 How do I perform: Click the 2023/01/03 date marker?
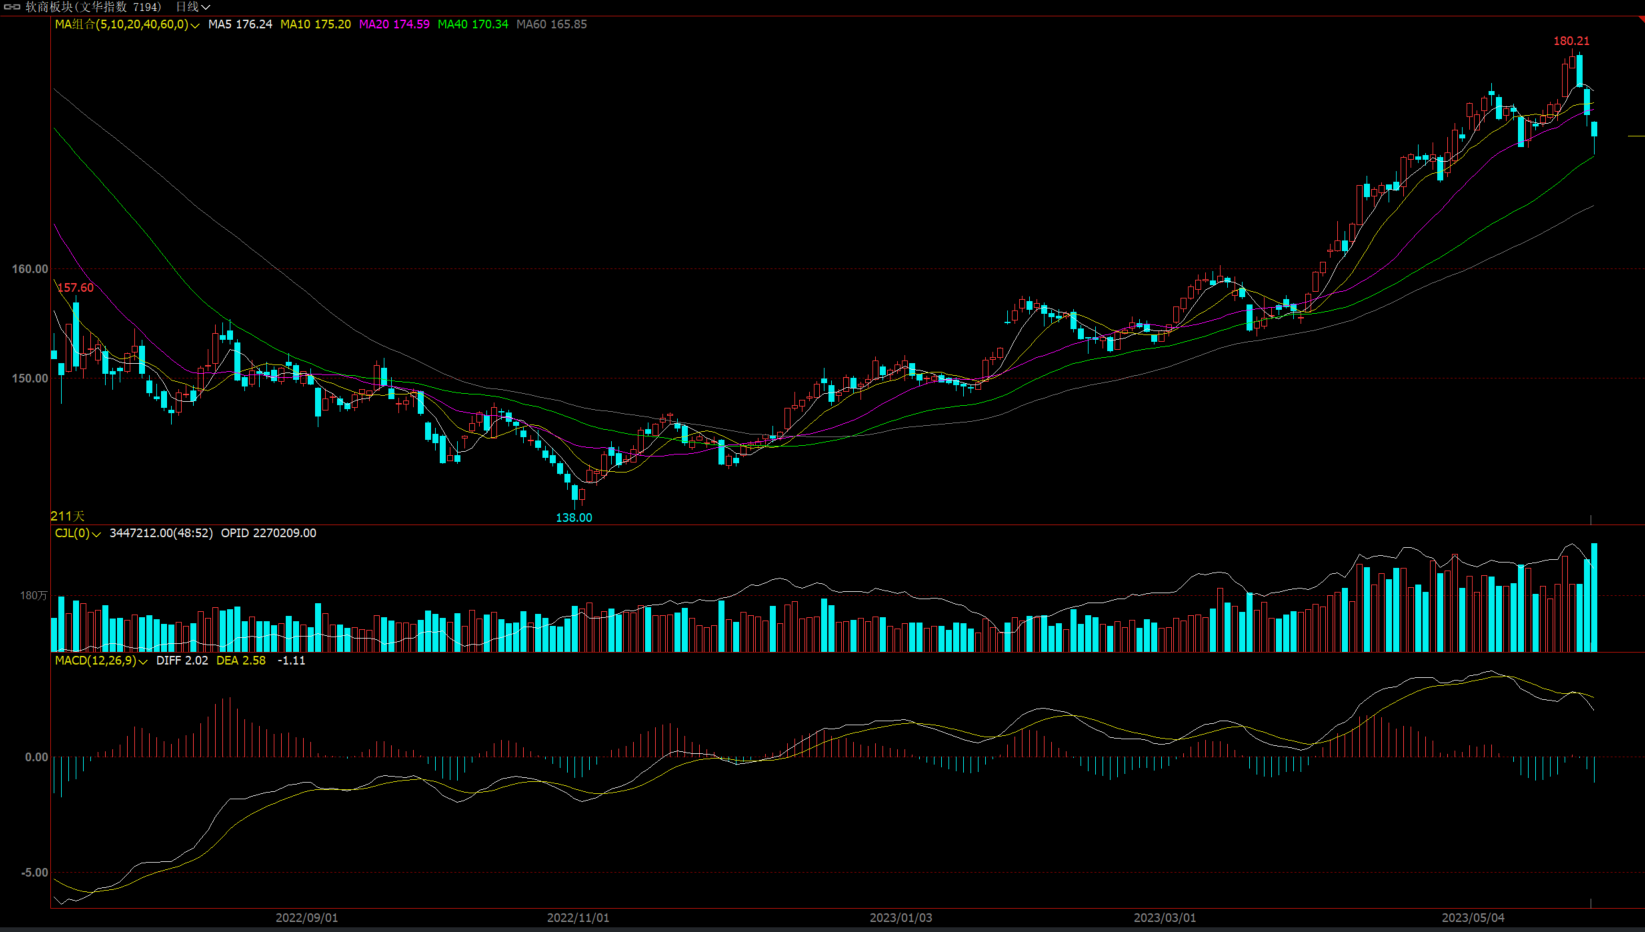point(901,918)
